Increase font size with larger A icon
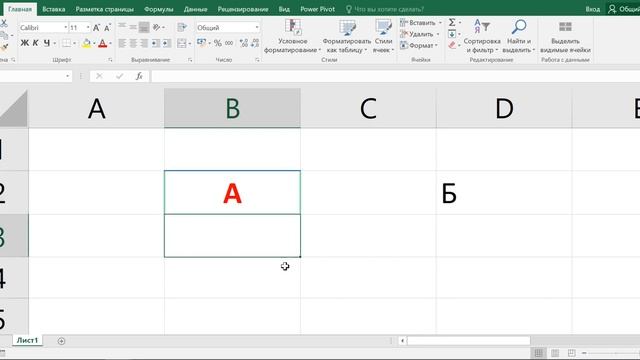640x360 pixels. (x=96, y=28)
